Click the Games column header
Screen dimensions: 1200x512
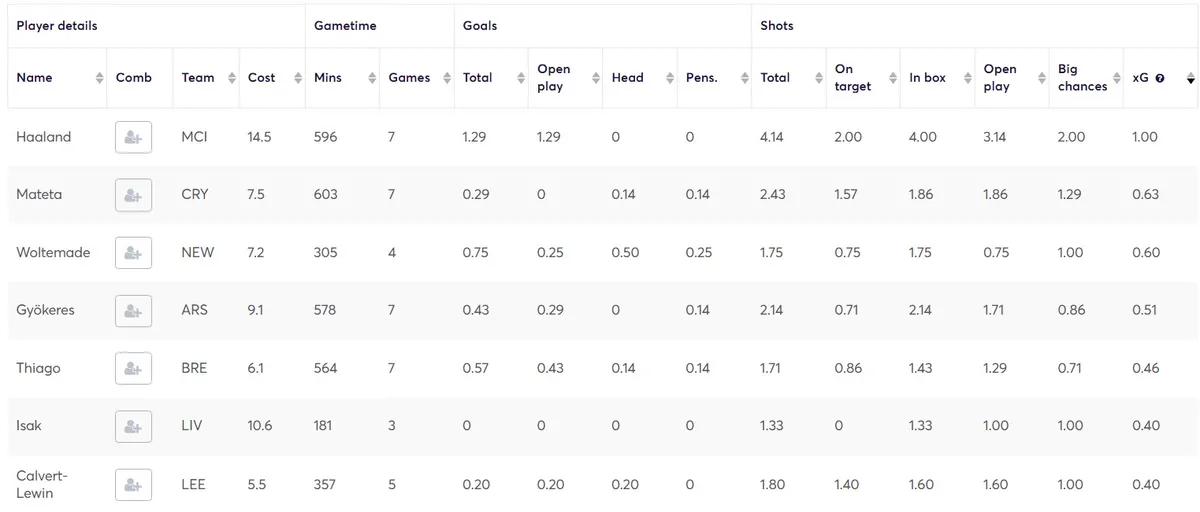coord(409,78)
